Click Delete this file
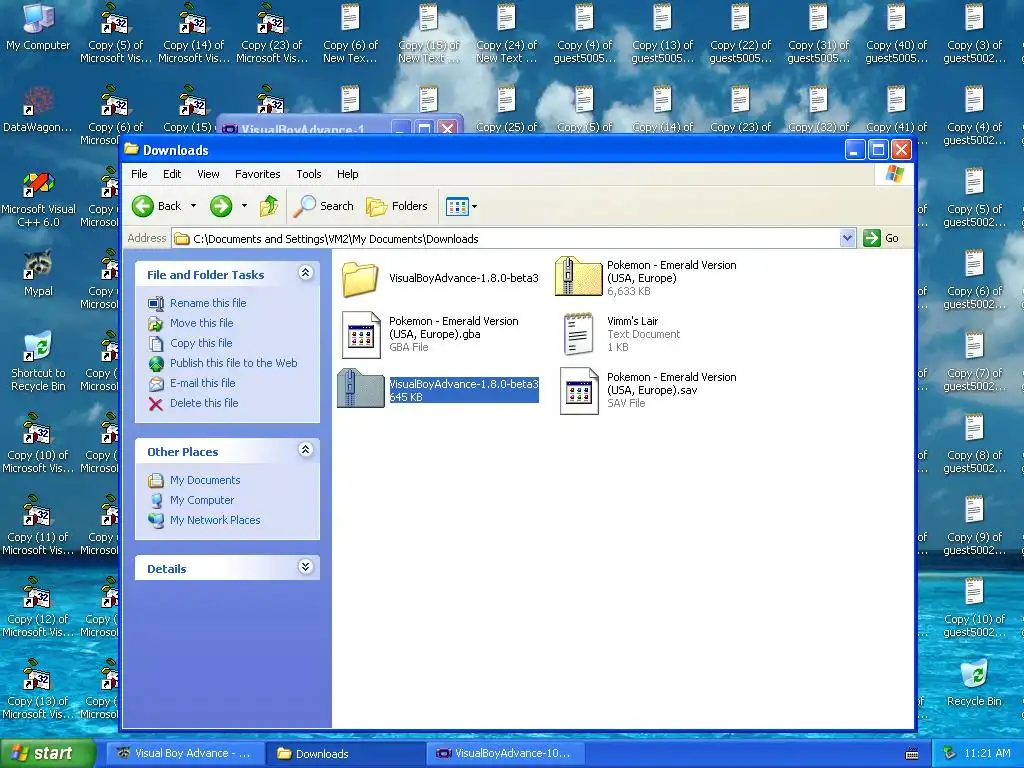 204,403
